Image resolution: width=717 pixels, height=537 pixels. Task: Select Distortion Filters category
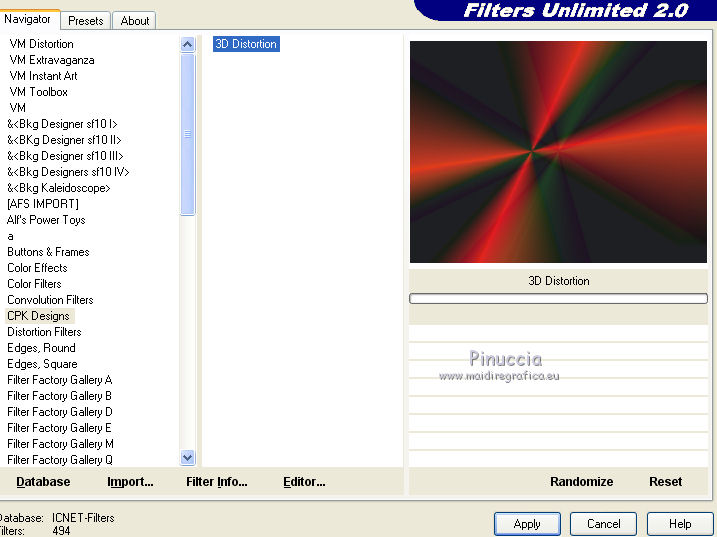pos(44,332)
